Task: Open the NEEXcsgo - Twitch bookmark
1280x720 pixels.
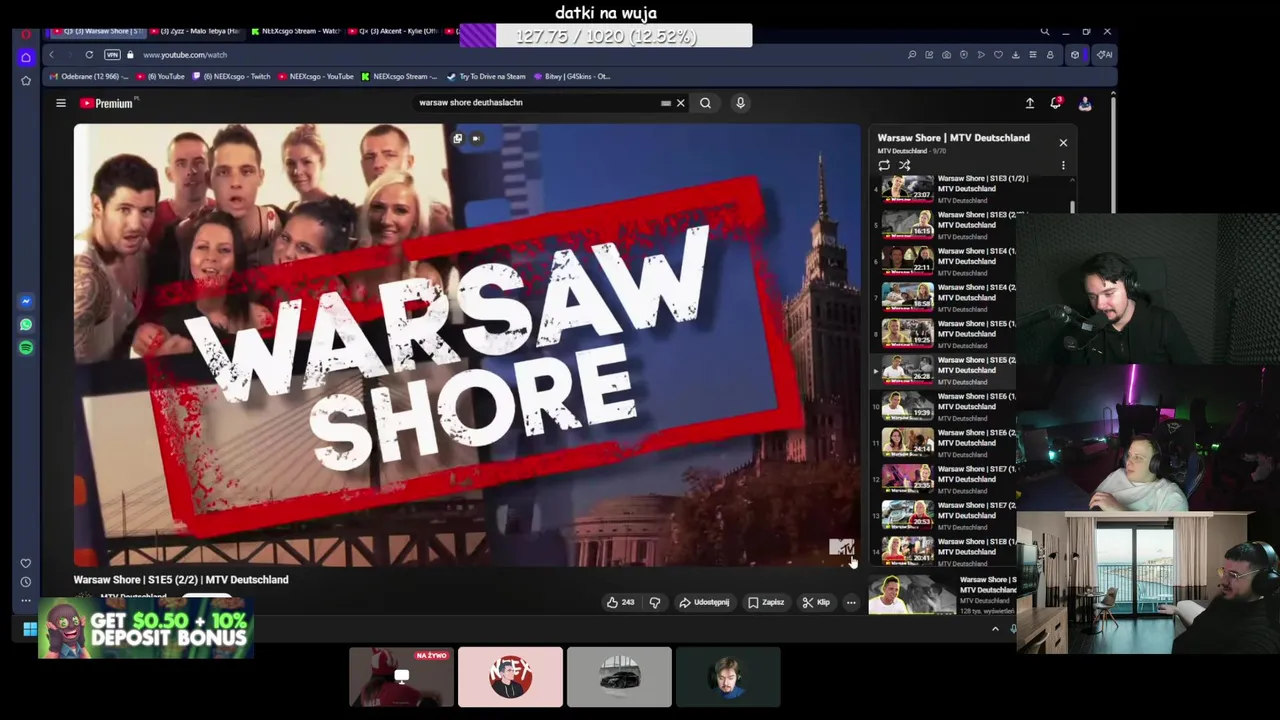Action: (231, 76)
